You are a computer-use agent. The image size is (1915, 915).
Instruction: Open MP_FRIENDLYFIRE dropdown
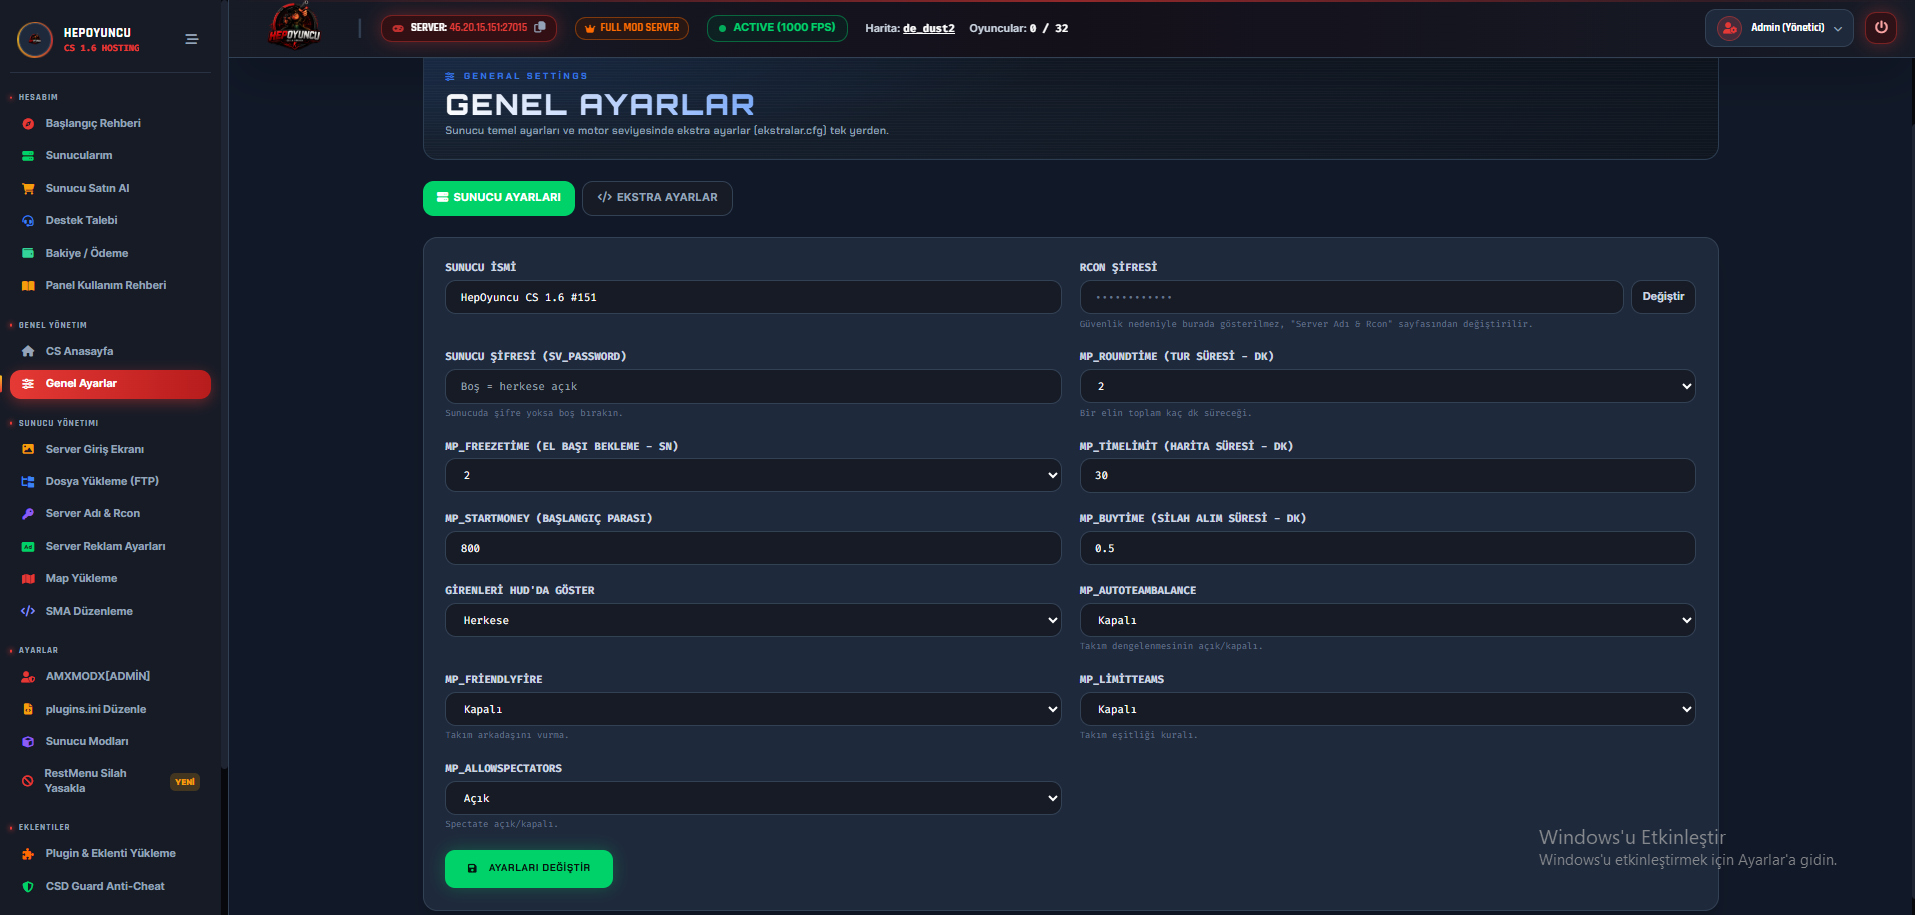click(753, 709)
